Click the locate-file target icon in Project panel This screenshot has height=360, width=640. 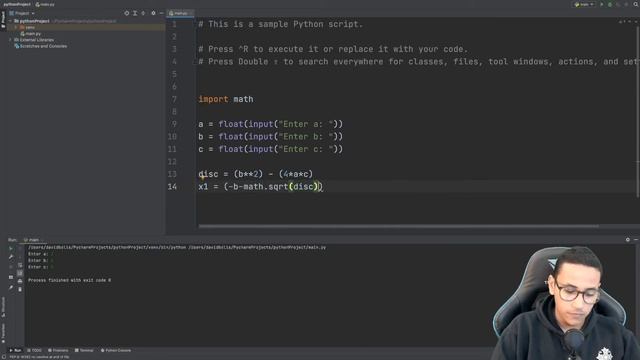click(x=127, y=13)
